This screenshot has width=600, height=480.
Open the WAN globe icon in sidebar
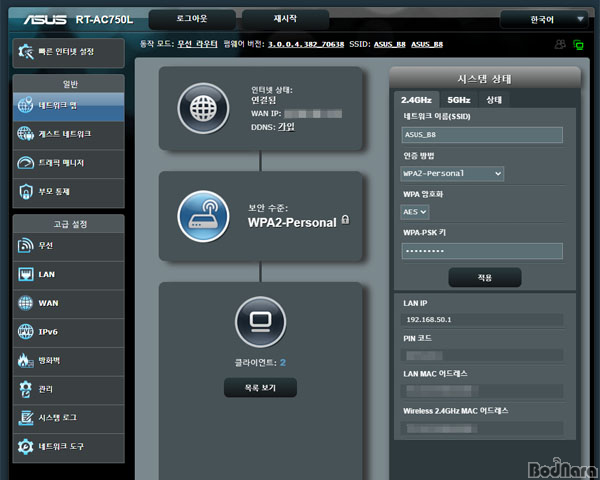[x=25, y=303]
